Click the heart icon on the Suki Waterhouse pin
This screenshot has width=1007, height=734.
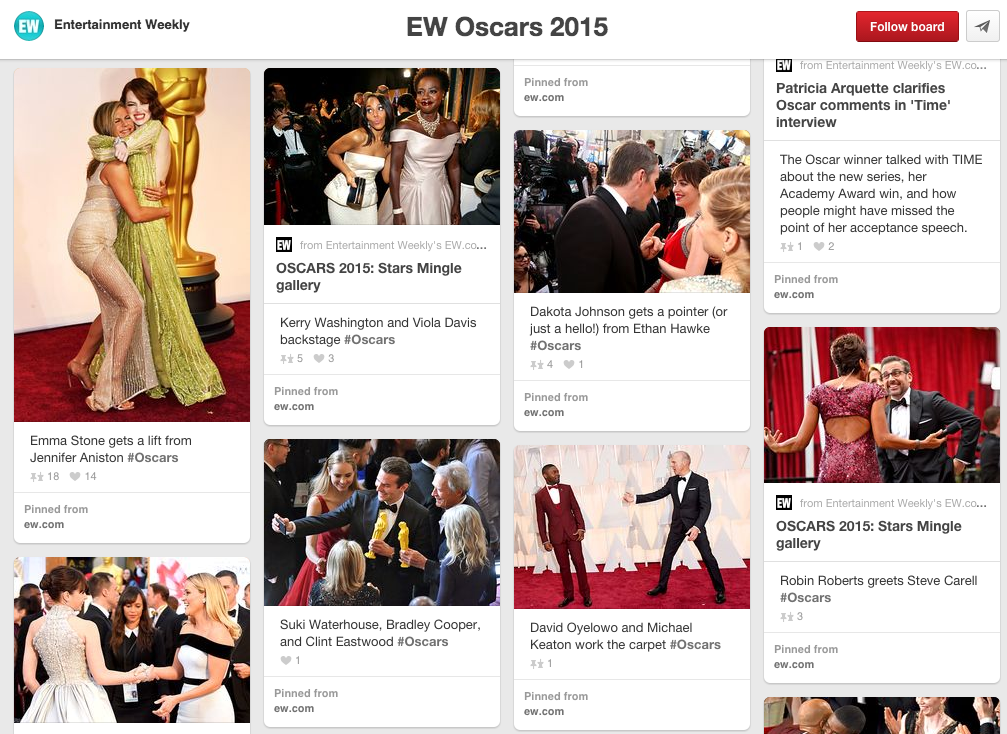(286, 660)
